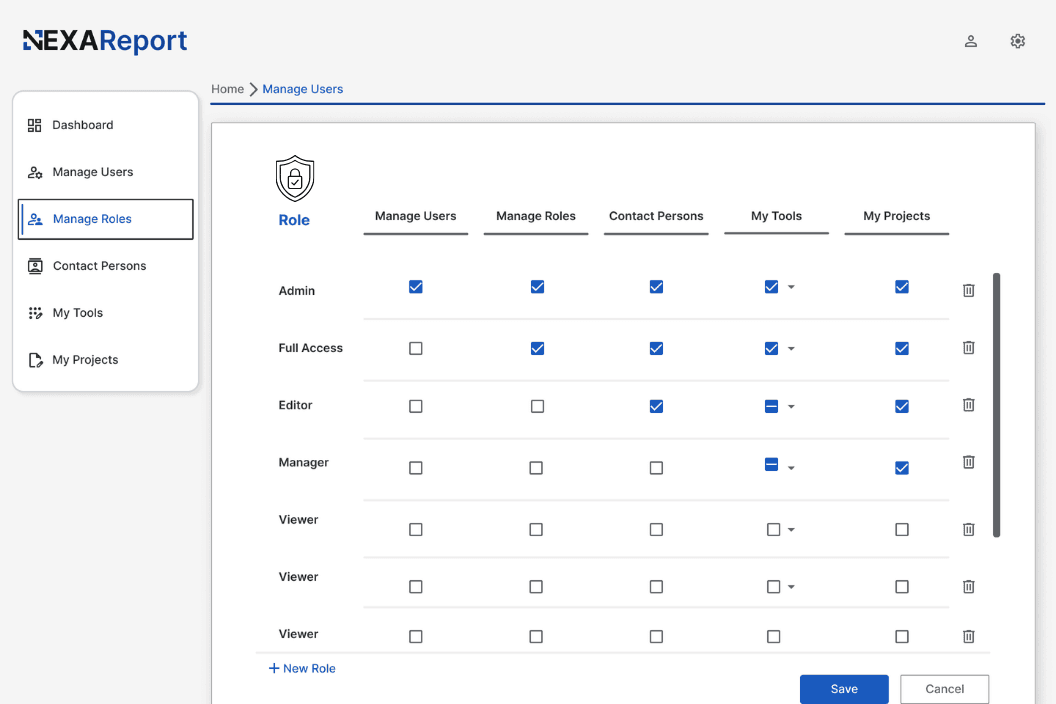
Task: Click the New Role link
Action: pyautogui.click(x=301, y=668)
